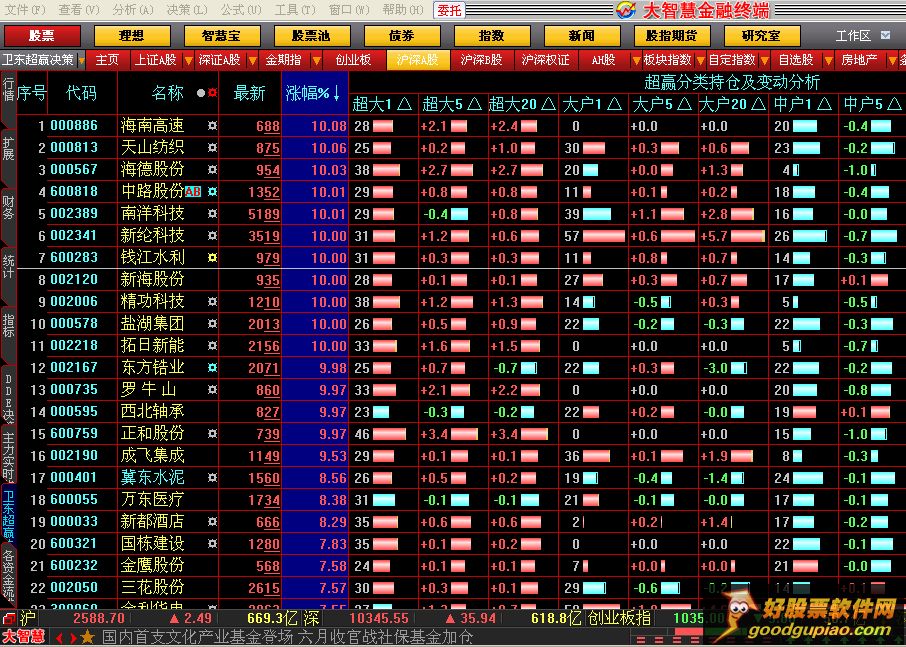This screenshot has height=647, width=906.
Task: Sort by 涨幅% column header
Action: (x=315, y=93)
